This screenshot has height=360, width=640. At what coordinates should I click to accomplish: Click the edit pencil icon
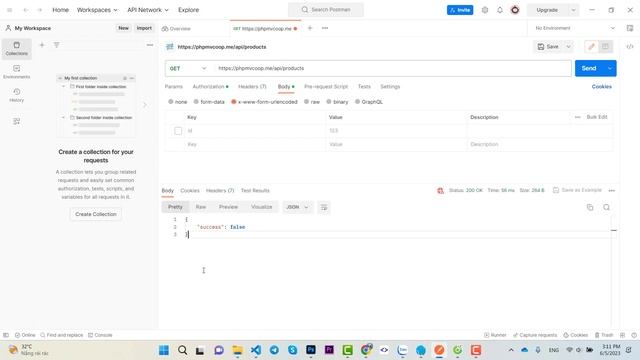591,47
